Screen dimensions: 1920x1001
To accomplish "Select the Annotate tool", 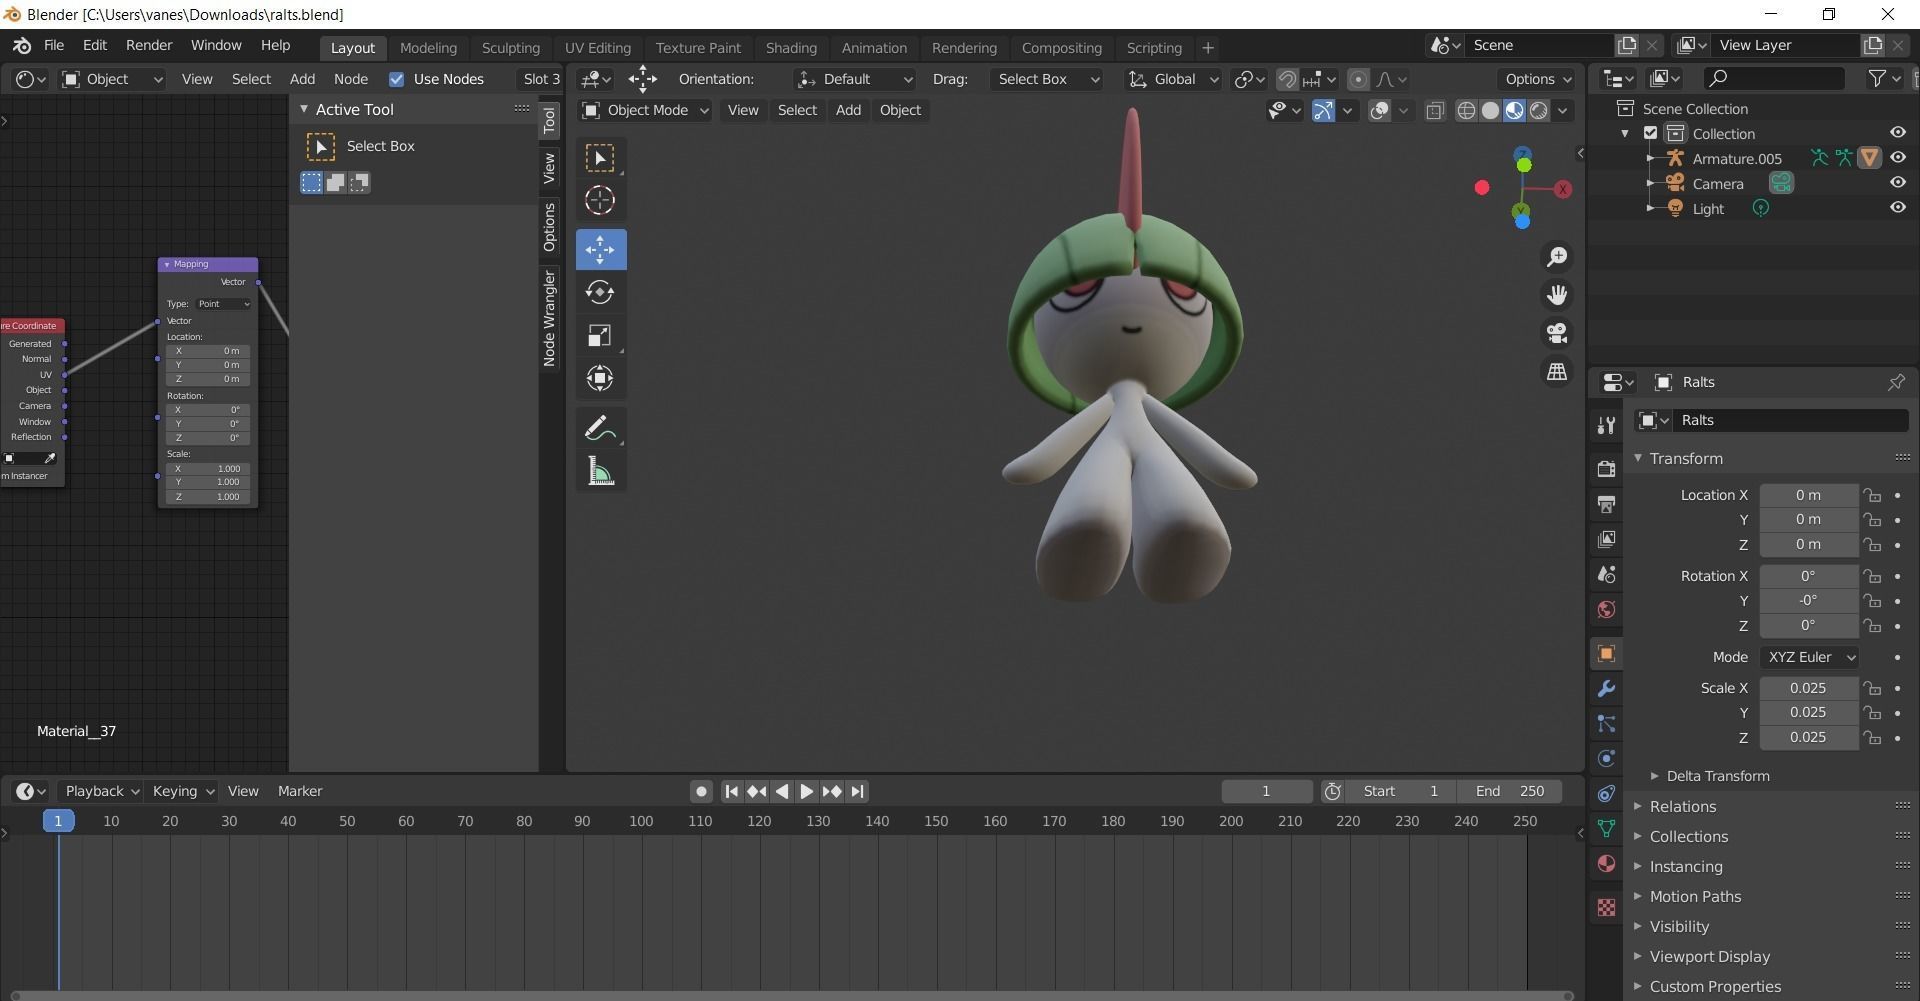I will pos(600,428).
